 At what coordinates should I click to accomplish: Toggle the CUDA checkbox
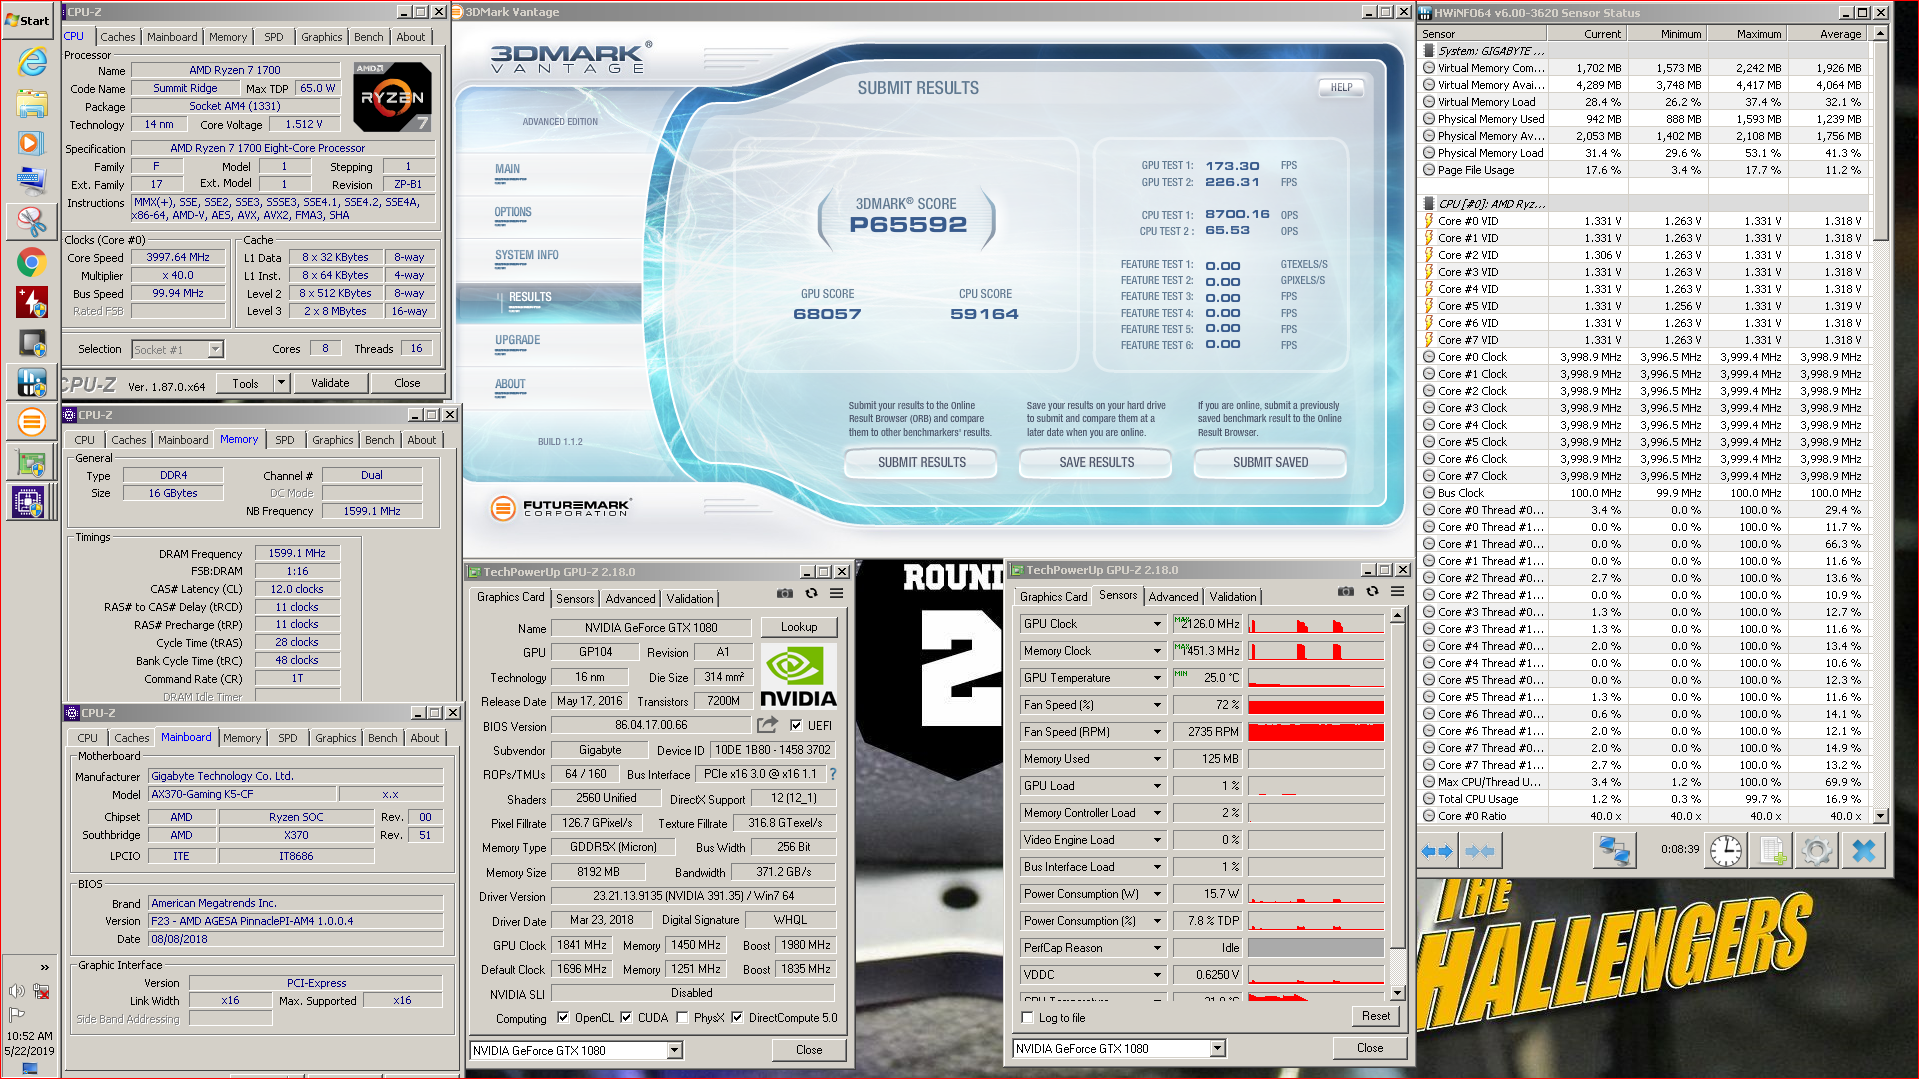[626, 1018]
